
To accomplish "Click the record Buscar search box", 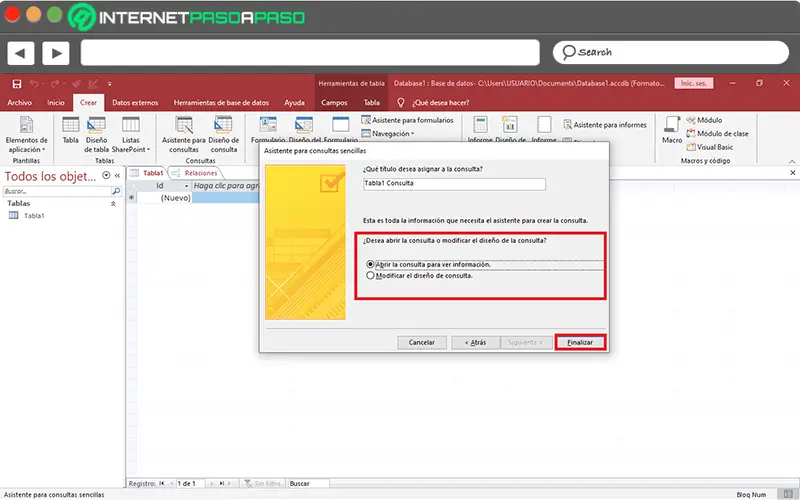I will click(308, 483).
